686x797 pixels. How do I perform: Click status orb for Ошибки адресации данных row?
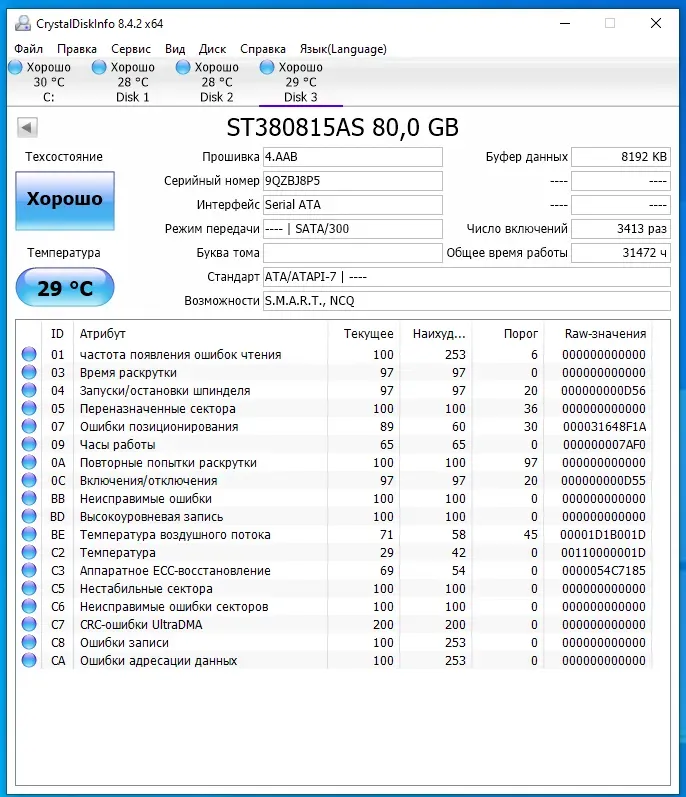point(29,660)
